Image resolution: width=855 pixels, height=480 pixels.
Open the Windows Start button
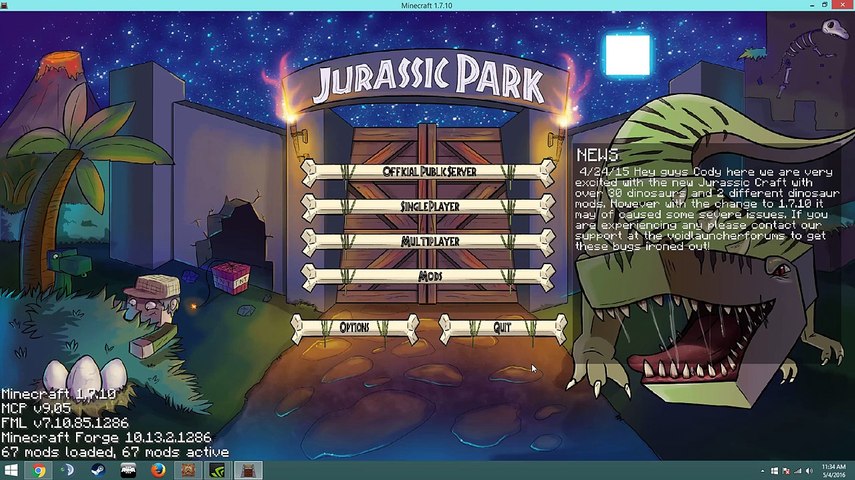(x=11, y=470)
